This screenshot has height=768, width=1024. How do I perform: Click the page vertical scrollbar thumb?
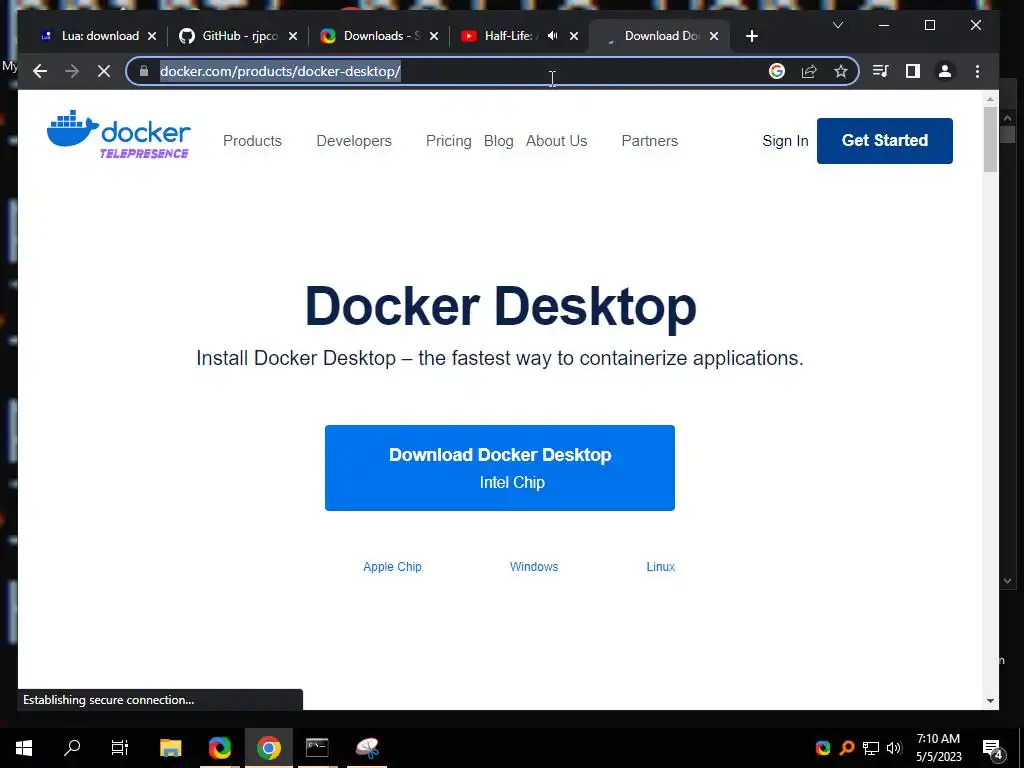click(x=990, y=139)
